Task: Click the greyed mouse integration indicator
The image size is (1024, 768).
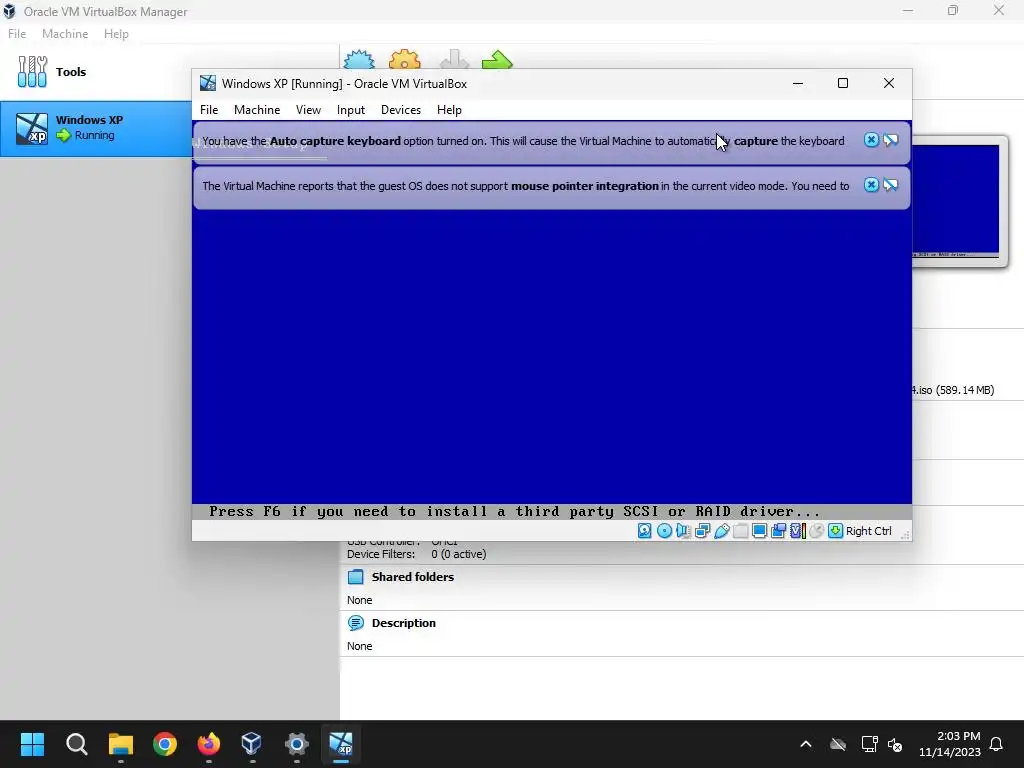Action: point(816,531)
